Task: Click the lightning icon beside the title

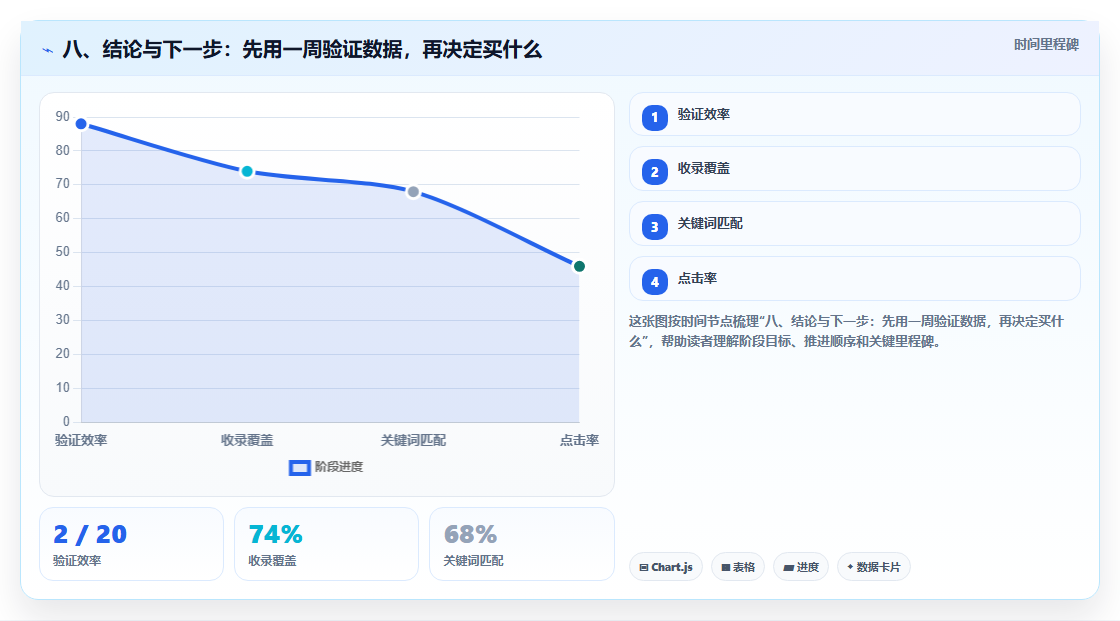Action: [x=48, y=51]
